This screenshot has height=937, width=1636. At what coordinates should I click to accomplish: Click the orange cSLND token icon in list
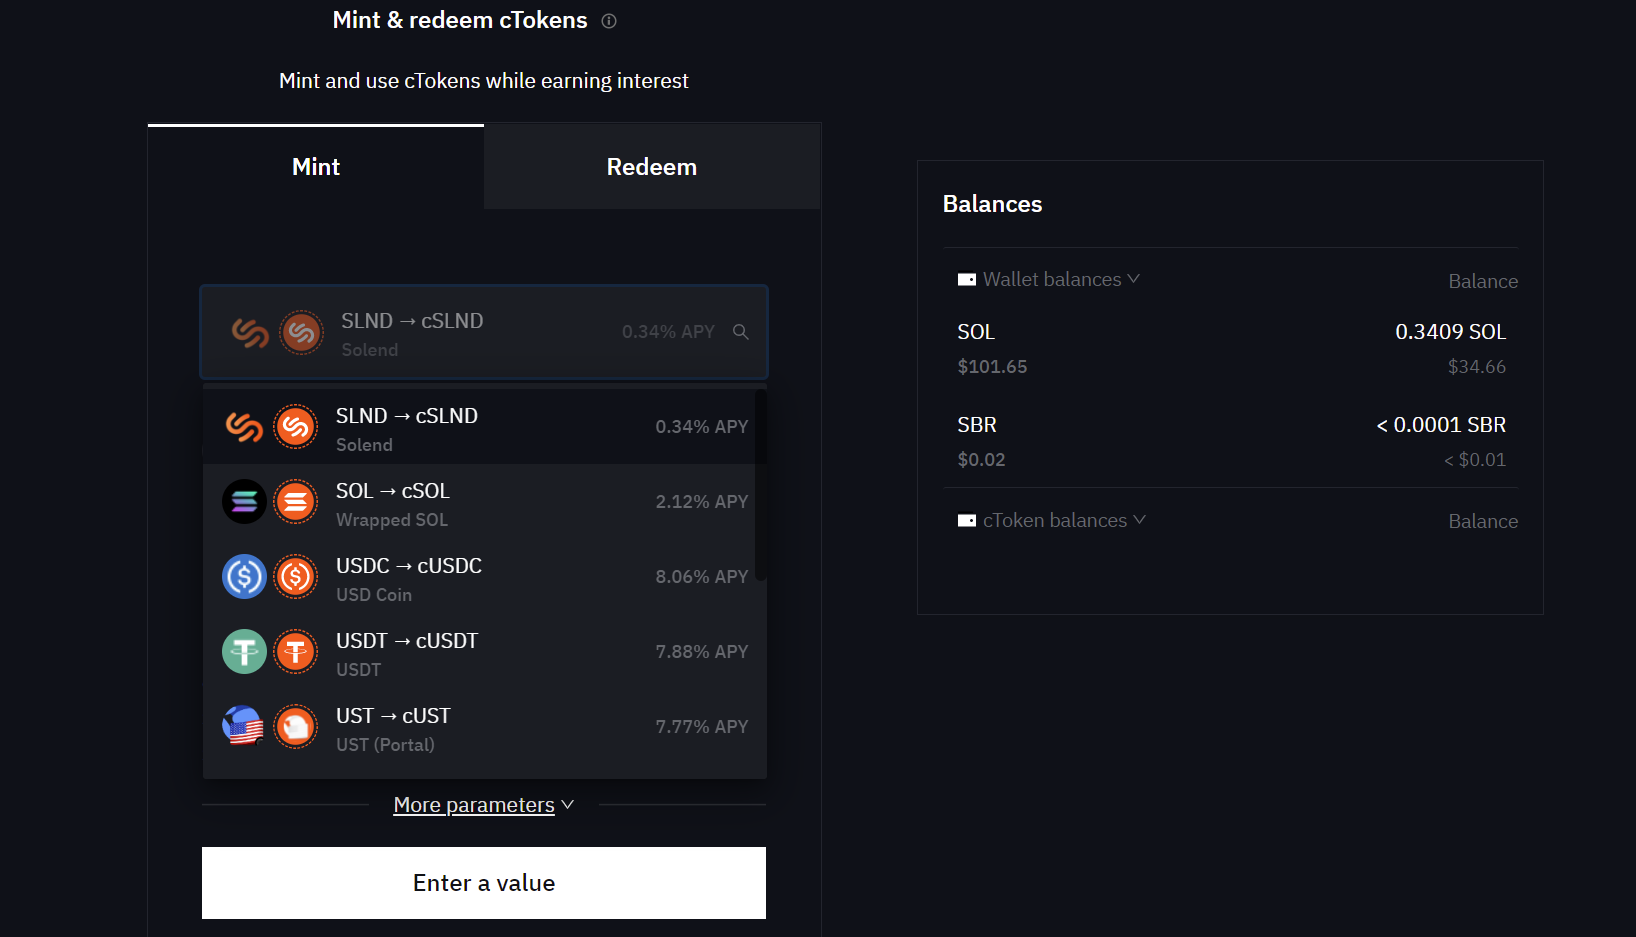coord(296,427)
